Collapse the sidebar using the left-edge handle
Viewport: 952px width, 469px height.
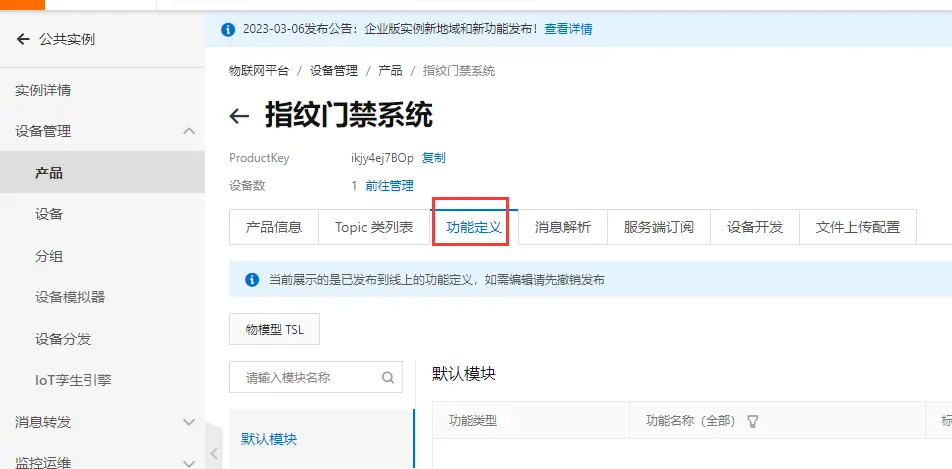212,455
